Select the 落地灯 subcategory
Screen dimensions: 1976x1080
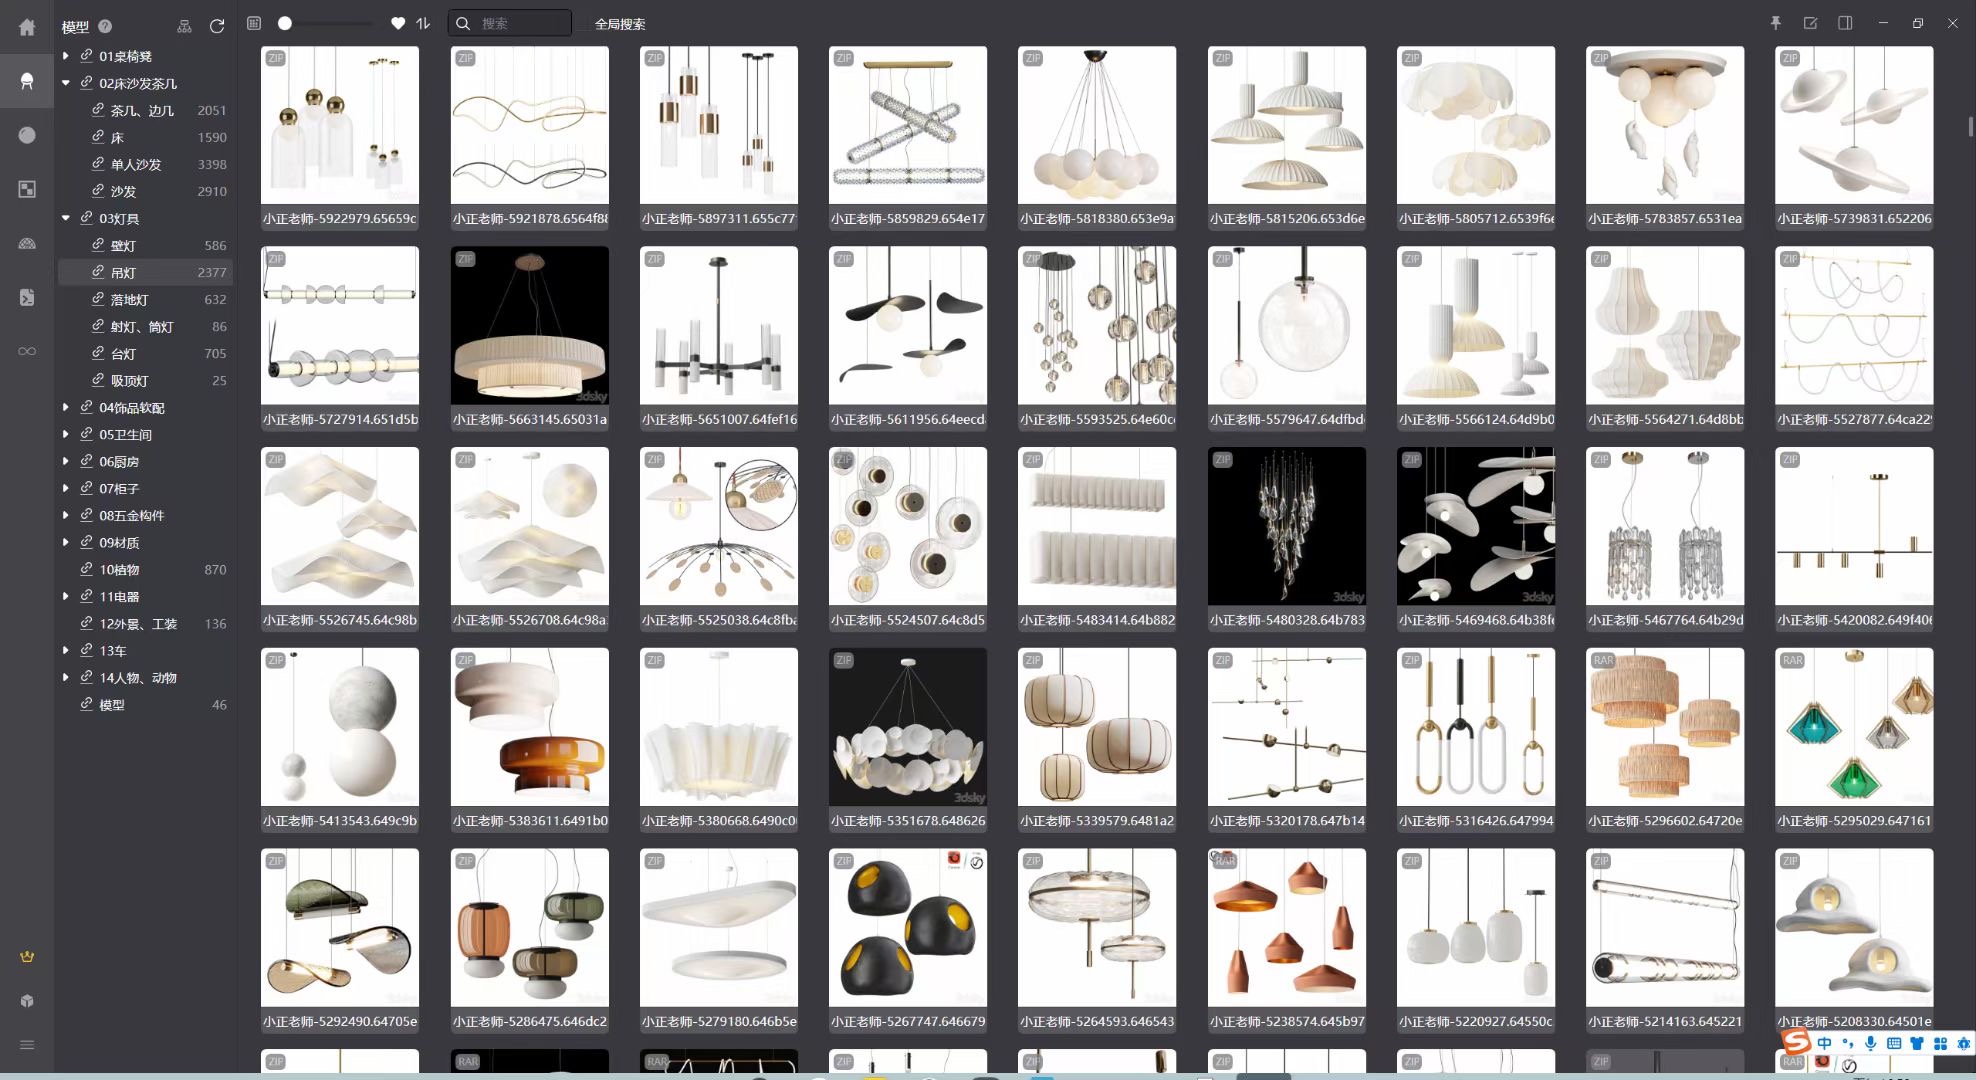[145, 299]
